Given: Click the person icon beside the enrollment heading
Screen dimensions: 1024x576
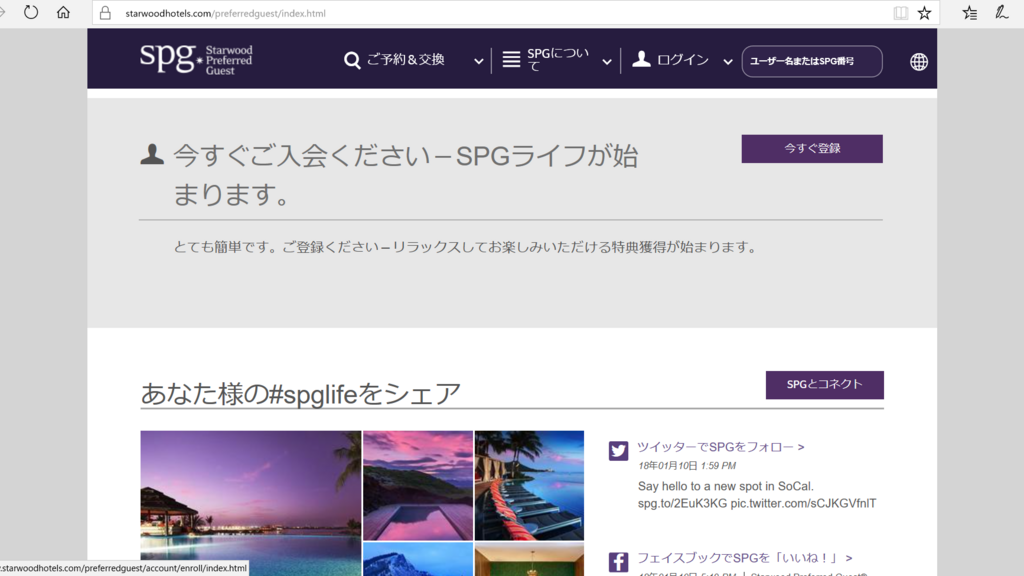Looking at the screenshot, I should [x=152, y=154].
